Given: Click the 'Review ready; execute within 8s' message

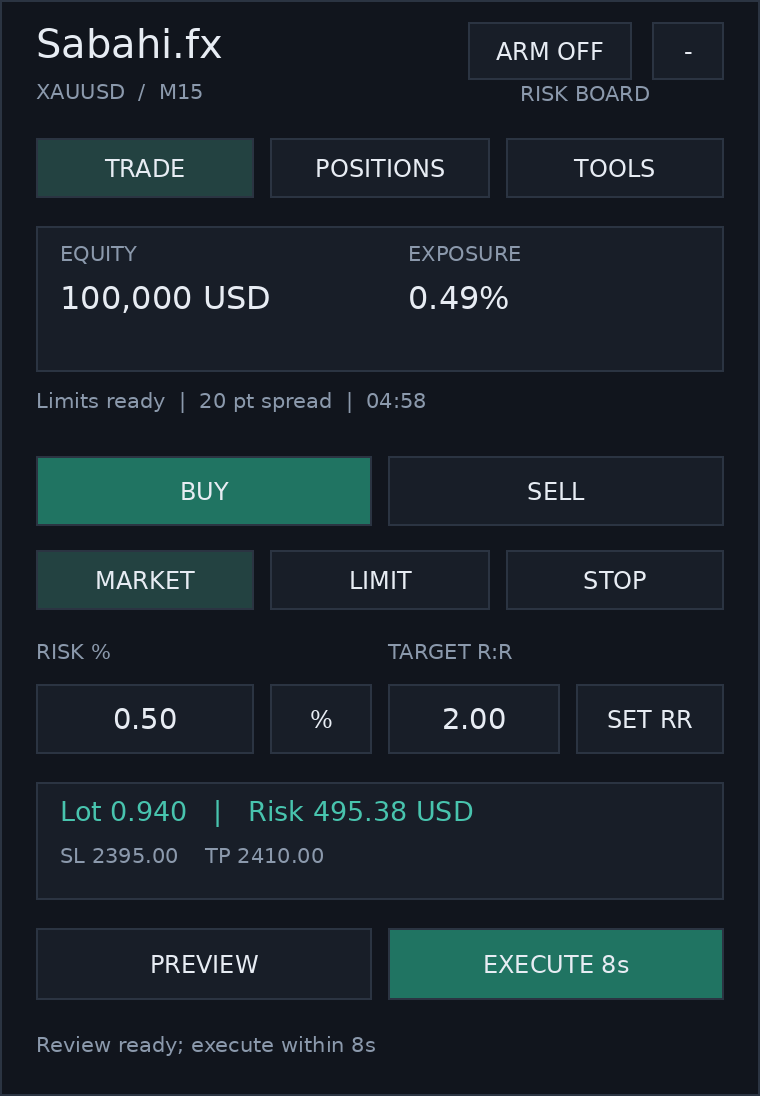Looking at the screenshot, I should tap(206, 1044).
